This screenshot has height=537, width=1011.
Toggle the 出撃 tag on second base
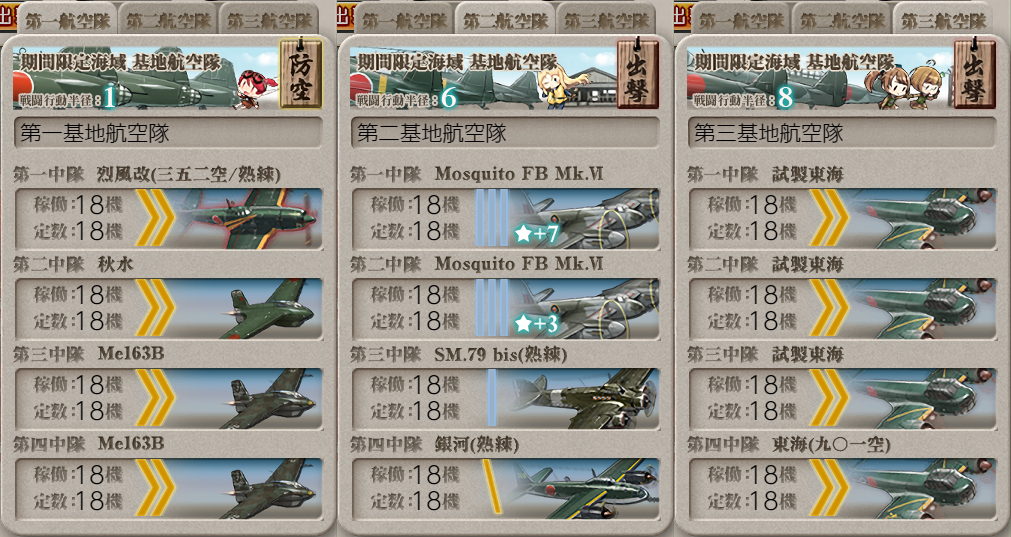638,74
